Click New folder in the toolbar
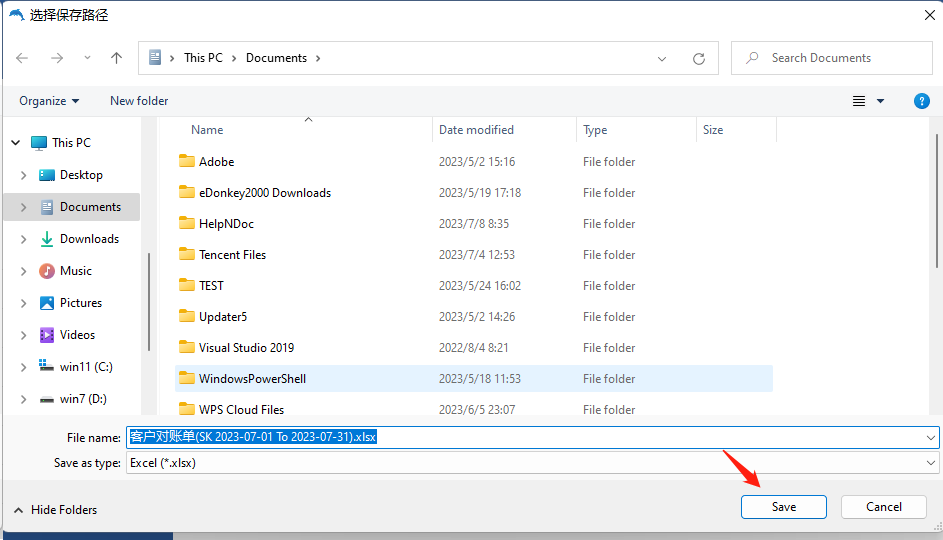 139,101
